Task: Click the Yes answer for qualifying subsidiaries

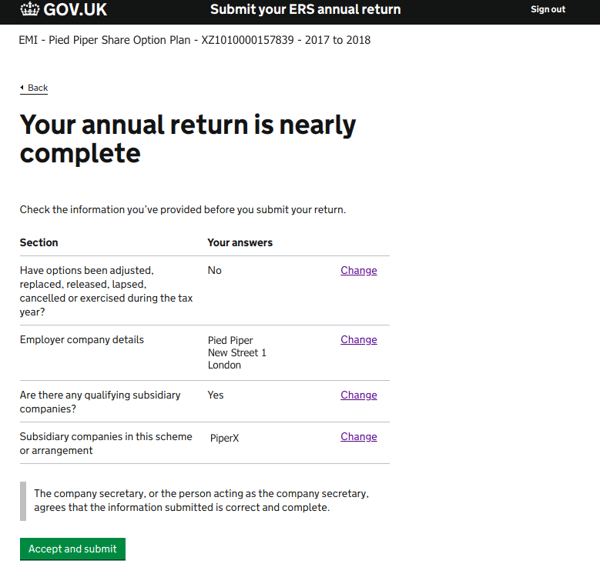Action: (215, 395)
